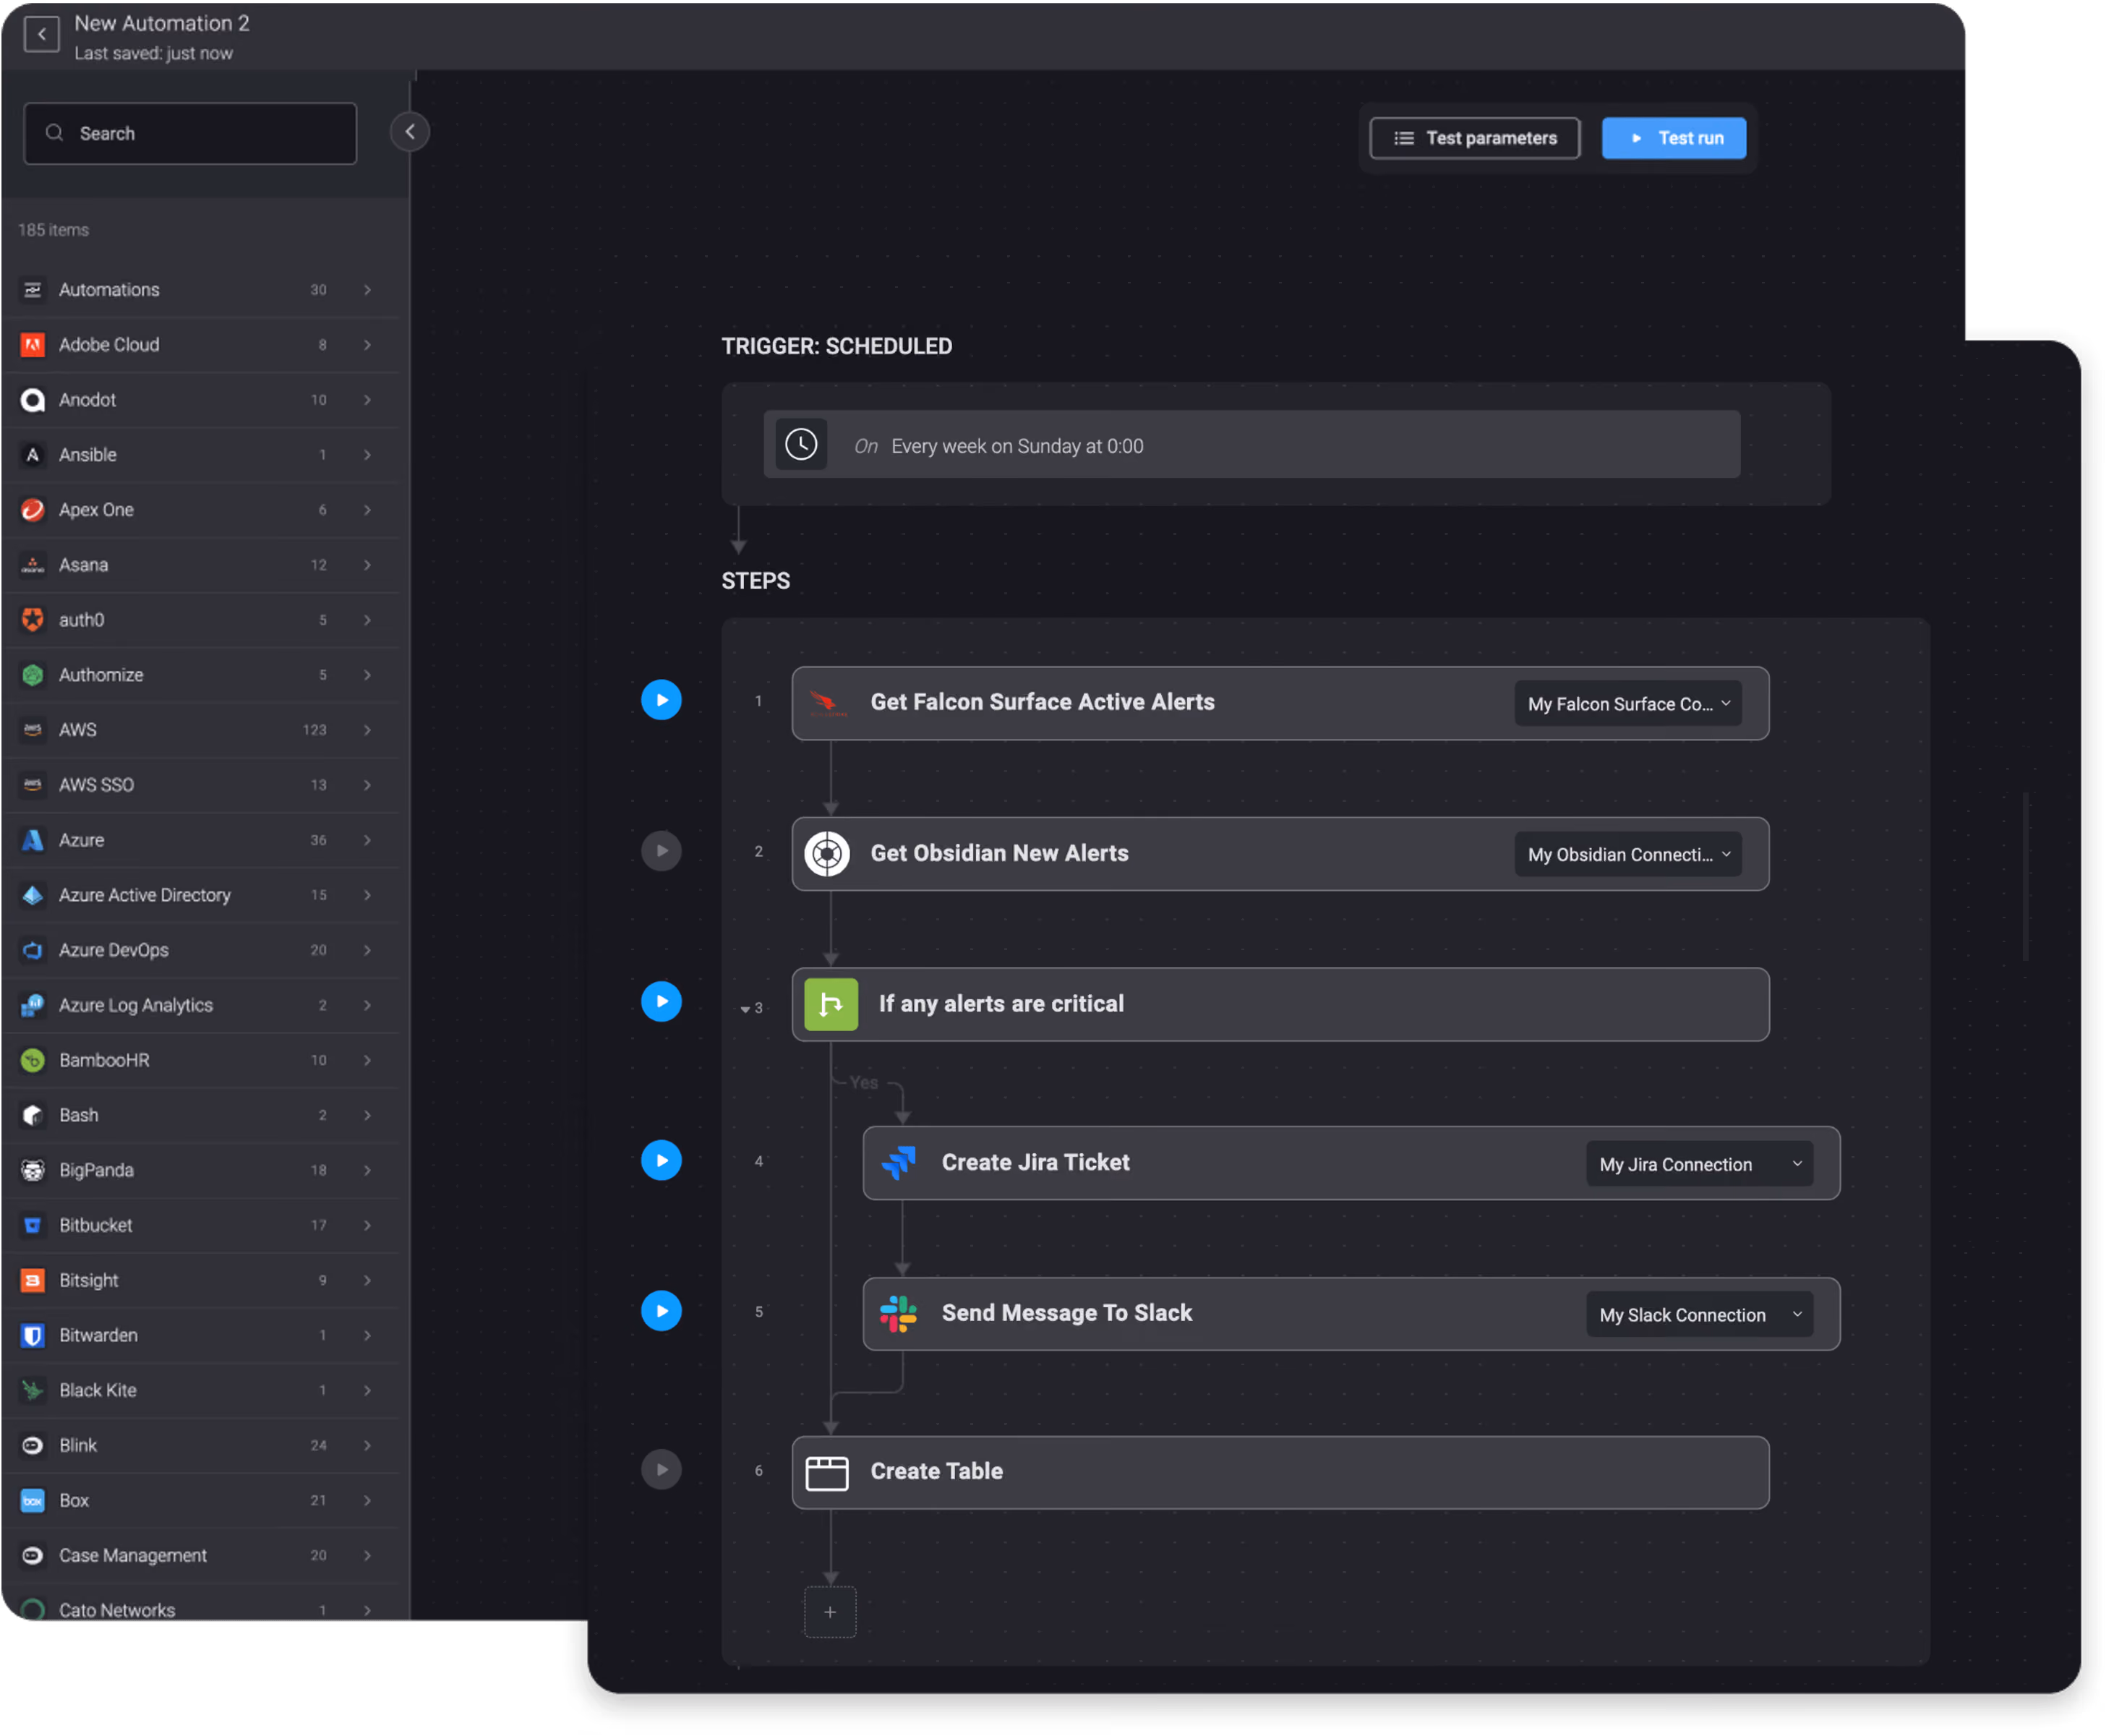Click the Jira logo on step 4

[x=899, y=1163]
